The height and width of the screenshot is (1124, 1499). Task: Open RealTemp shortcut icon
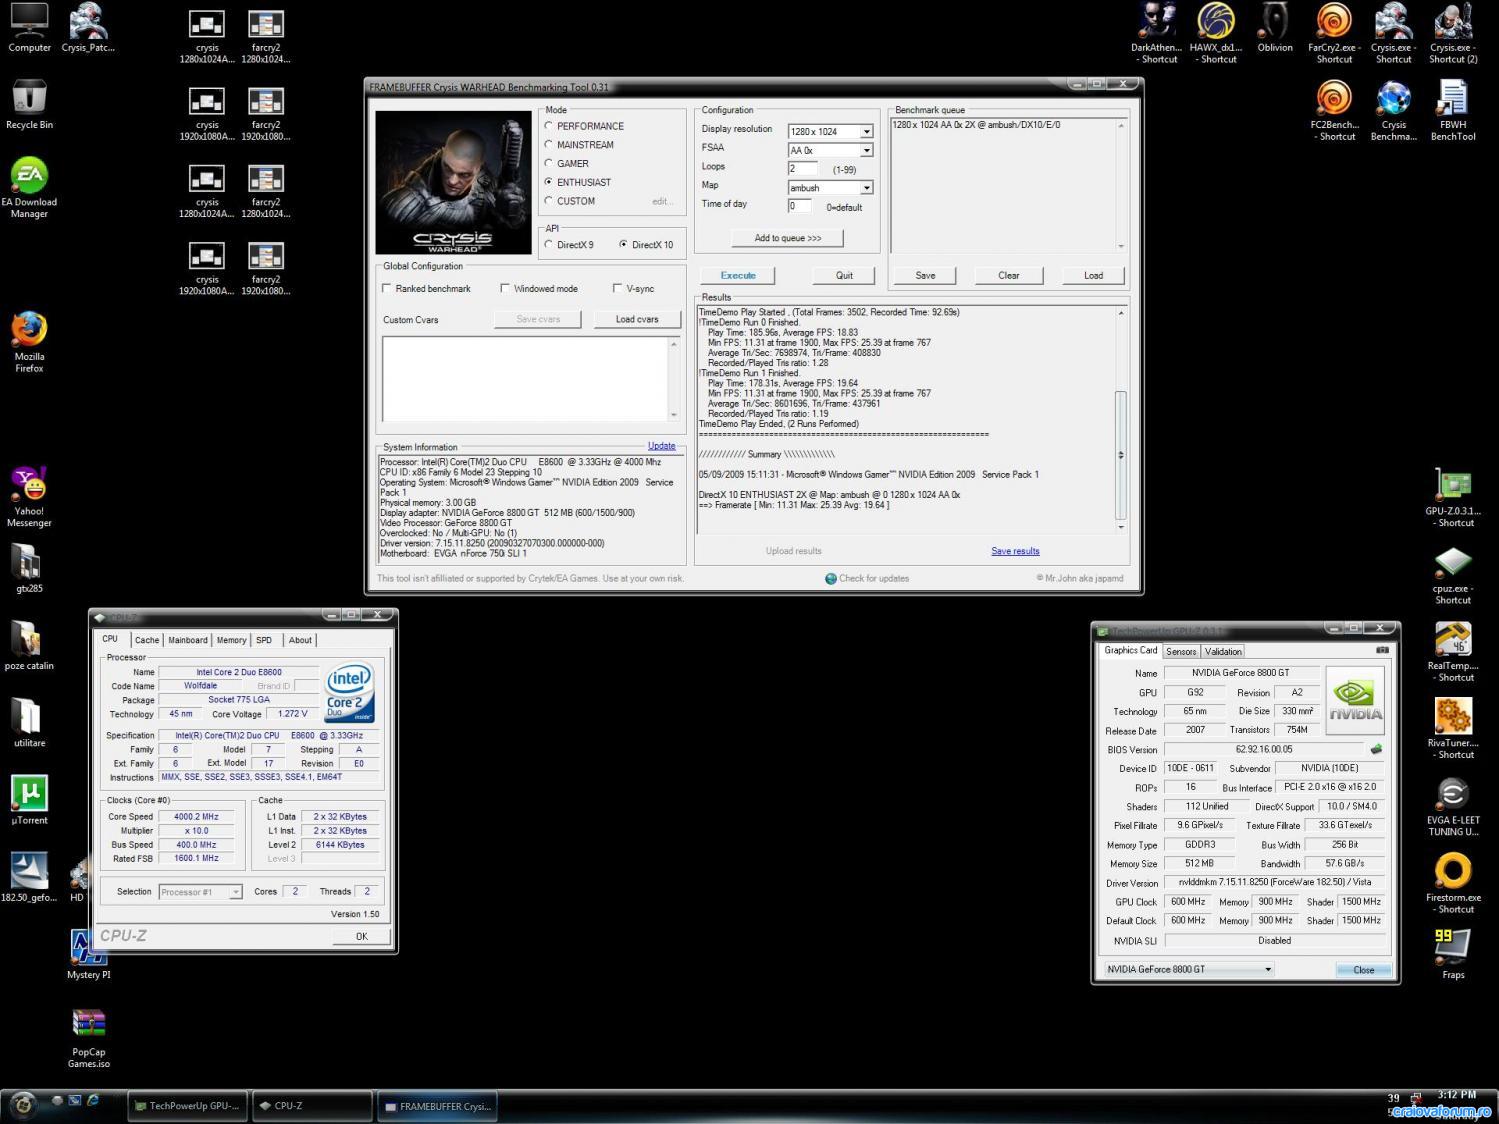1453,652
